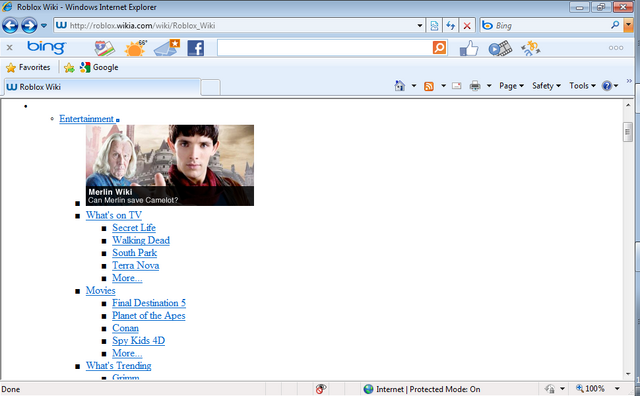
Task: Open a new blank tab
Action: 211,87
